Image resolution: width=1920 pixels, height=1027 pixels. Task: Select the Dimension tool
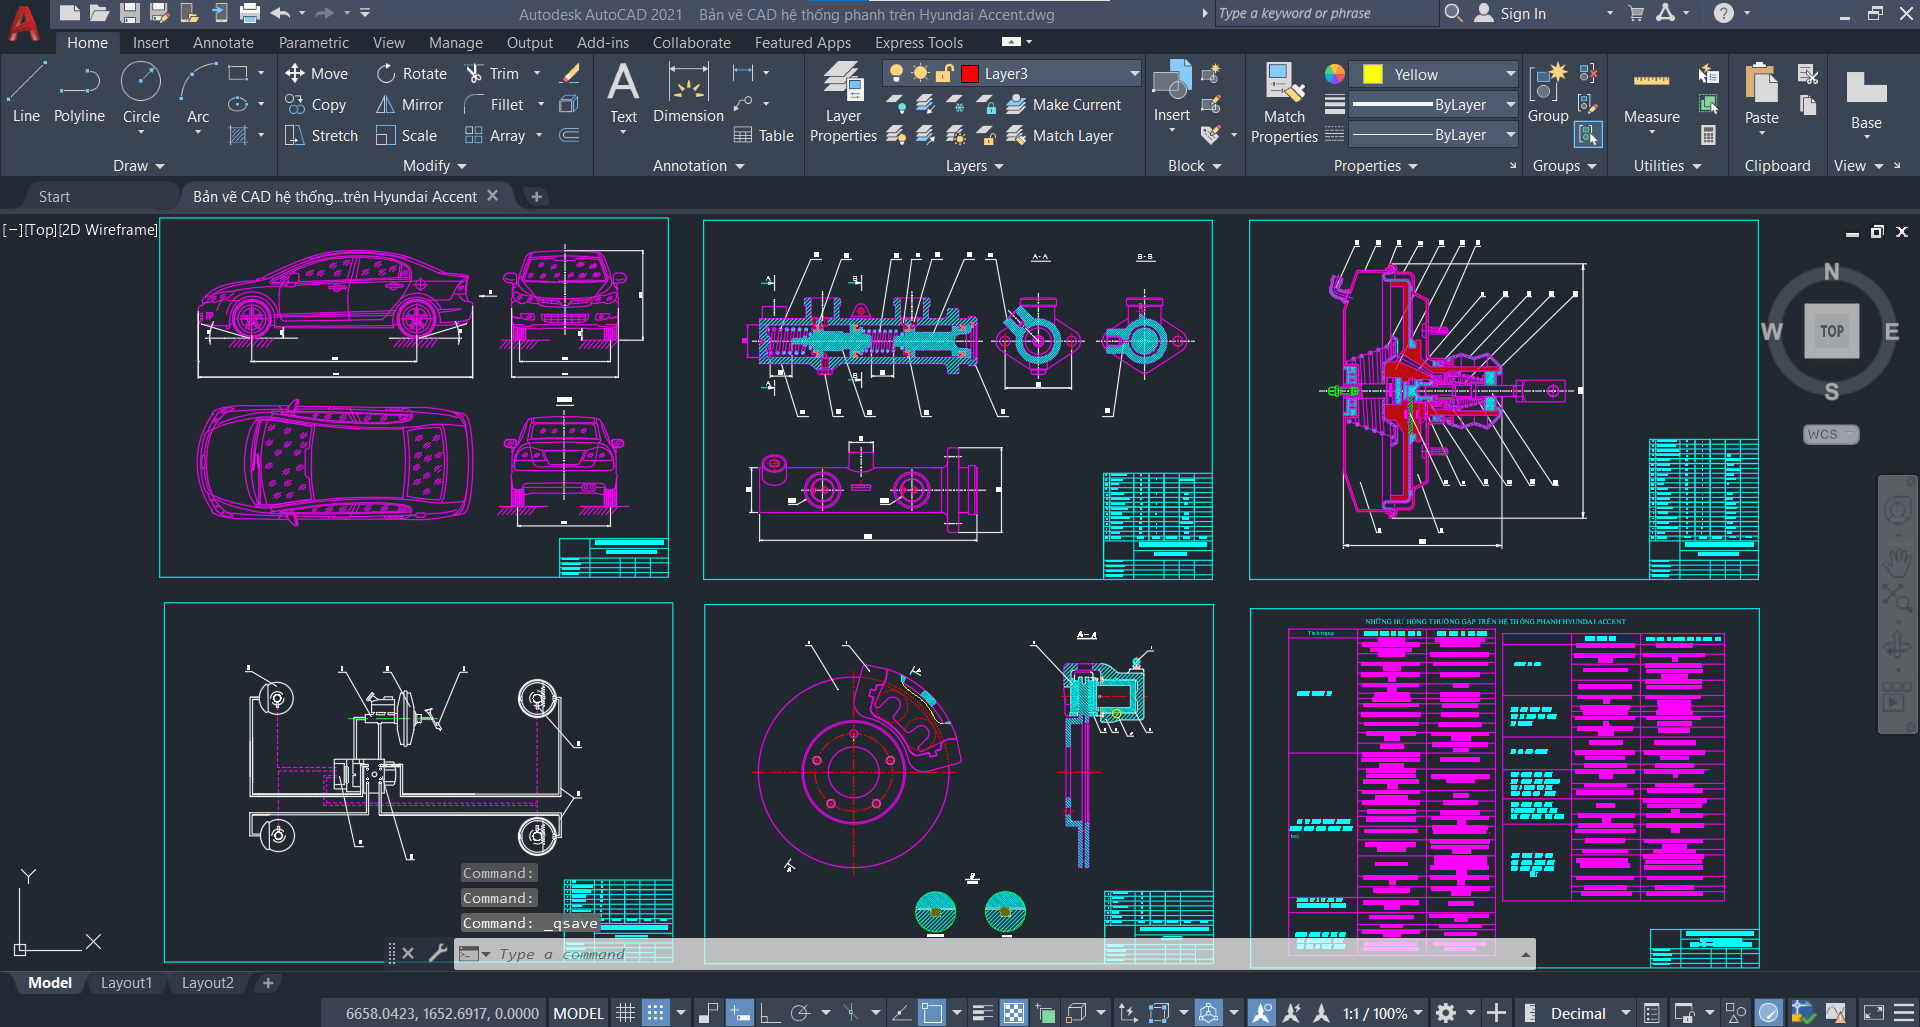(x=688, y=93)
